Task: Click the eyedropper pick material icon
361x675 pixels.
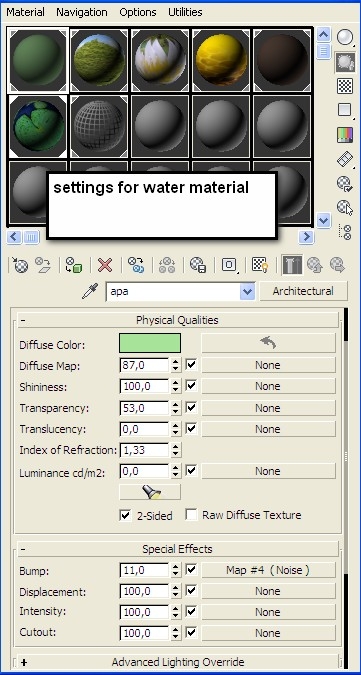Action: point(90,291)
